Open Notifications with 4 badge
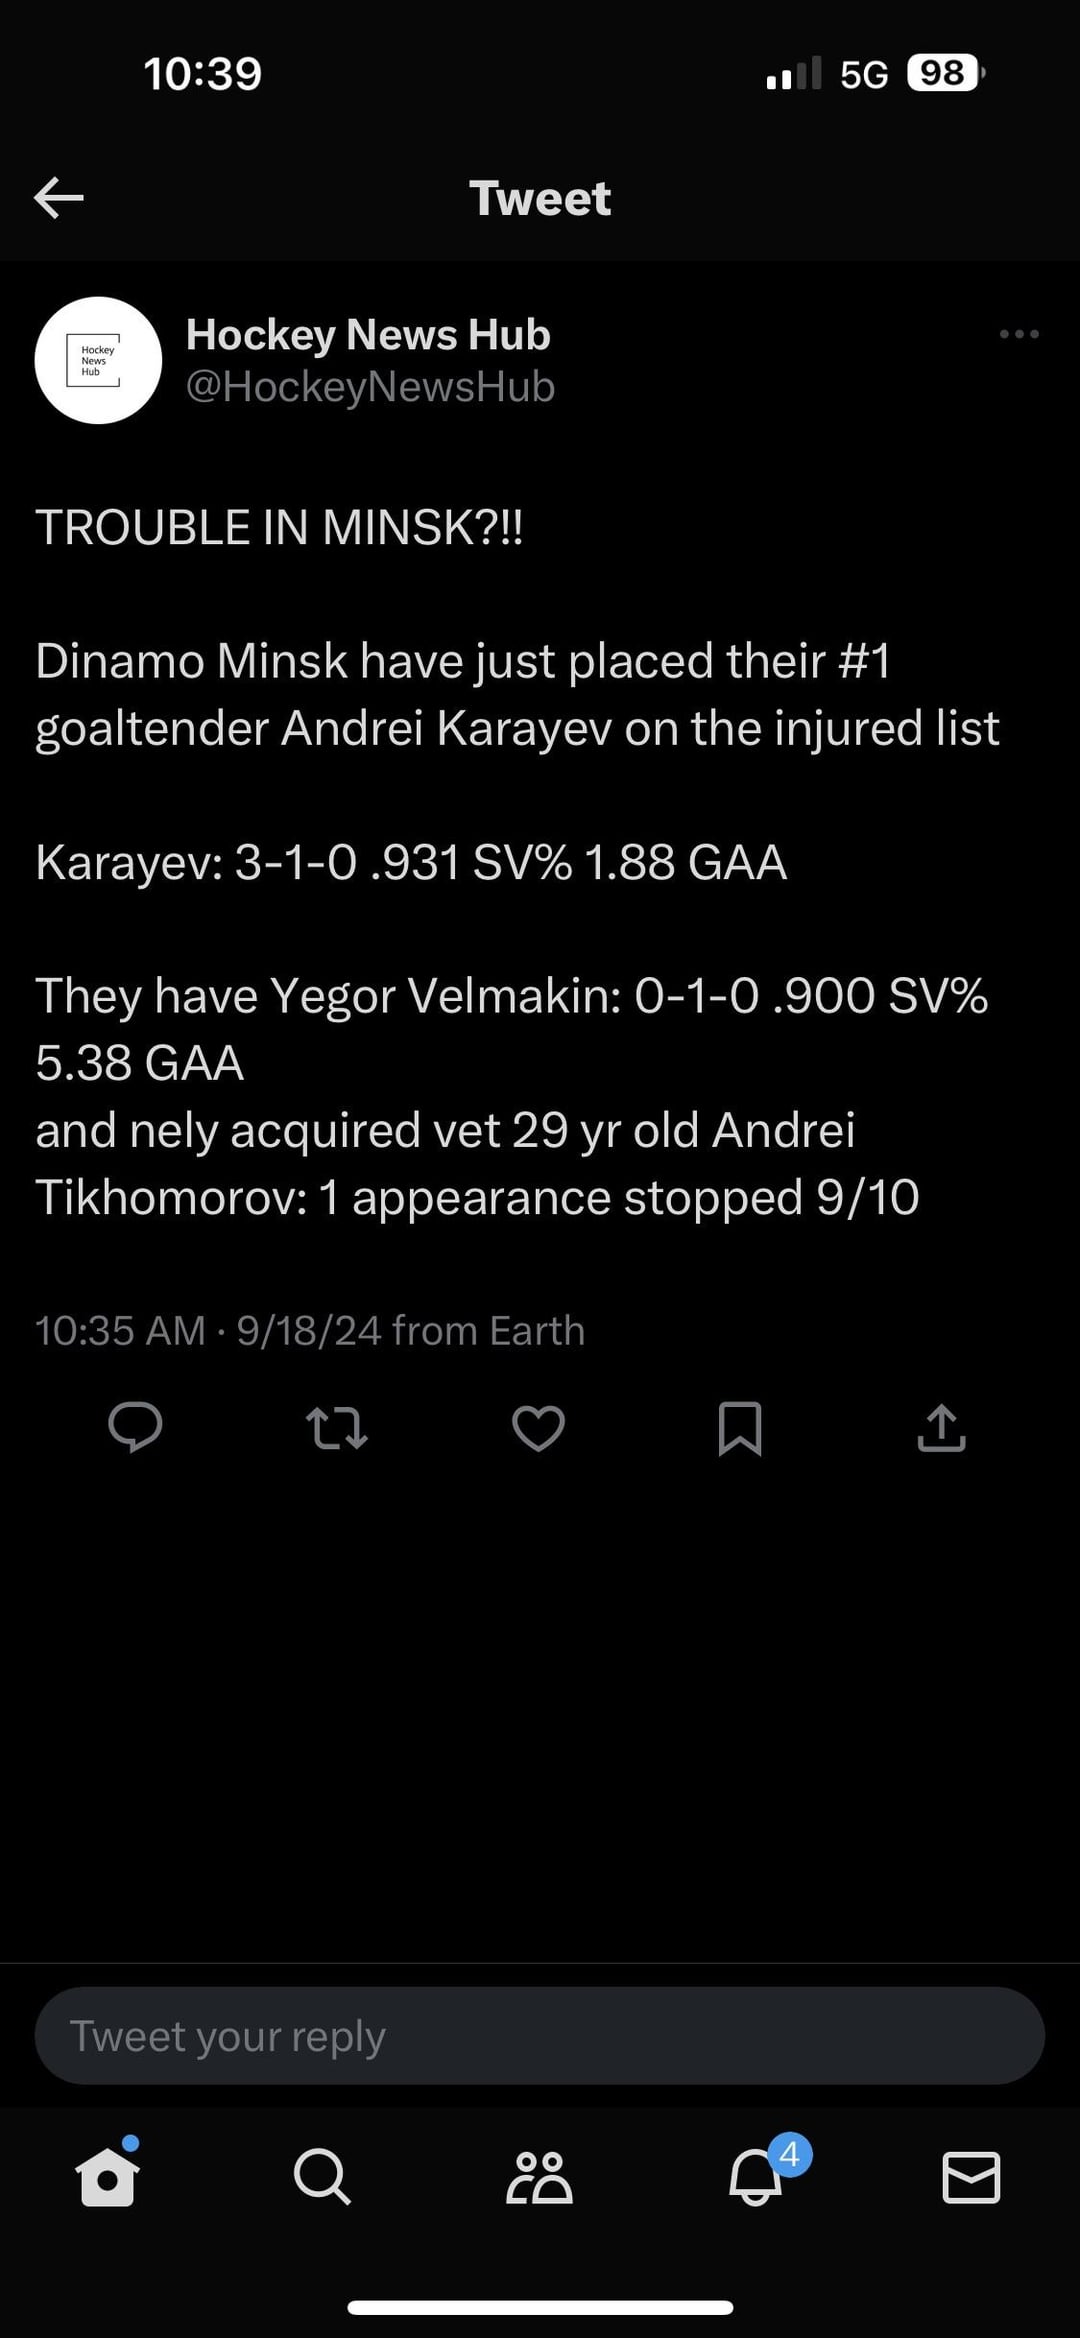1080x2338 pixels. tap(756, 2177)
